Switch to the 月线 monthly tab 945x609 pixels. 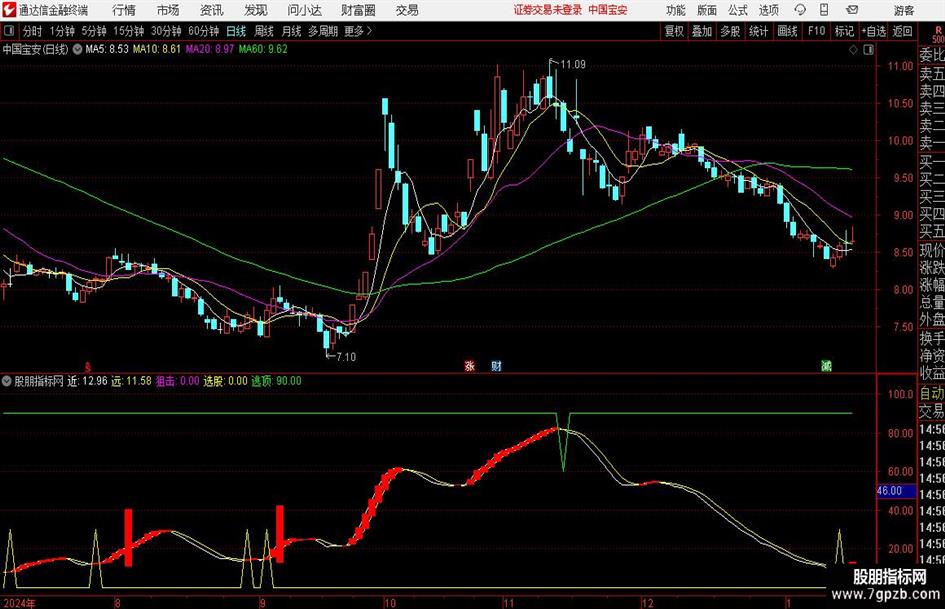click(291, 31)
